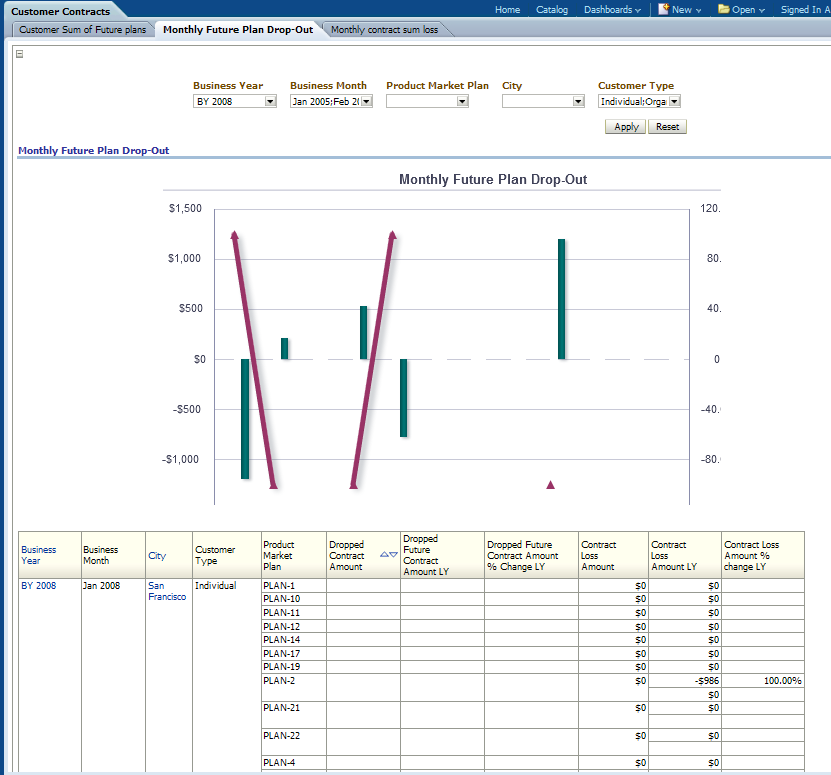The height and width of the screenshot is (775, 831).
Task: Expand the Customer Type dropdown
Action: (x=674, y=101)
